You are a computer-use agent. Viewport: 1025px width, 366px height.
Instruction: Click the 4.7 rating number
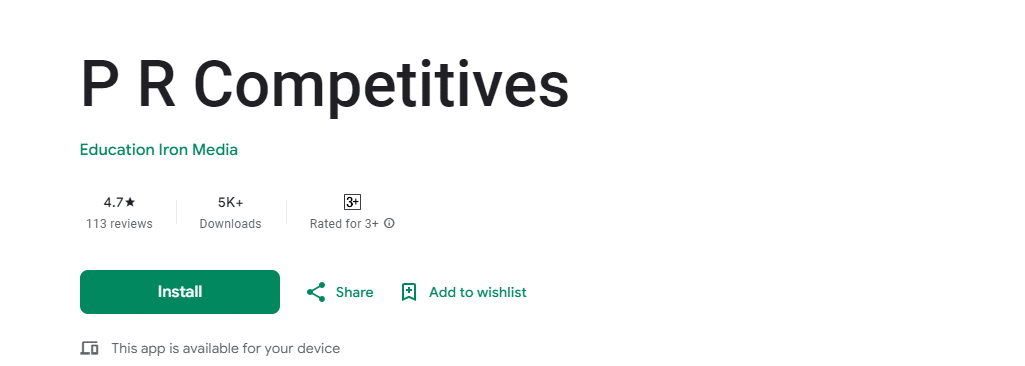pos(114,202)
